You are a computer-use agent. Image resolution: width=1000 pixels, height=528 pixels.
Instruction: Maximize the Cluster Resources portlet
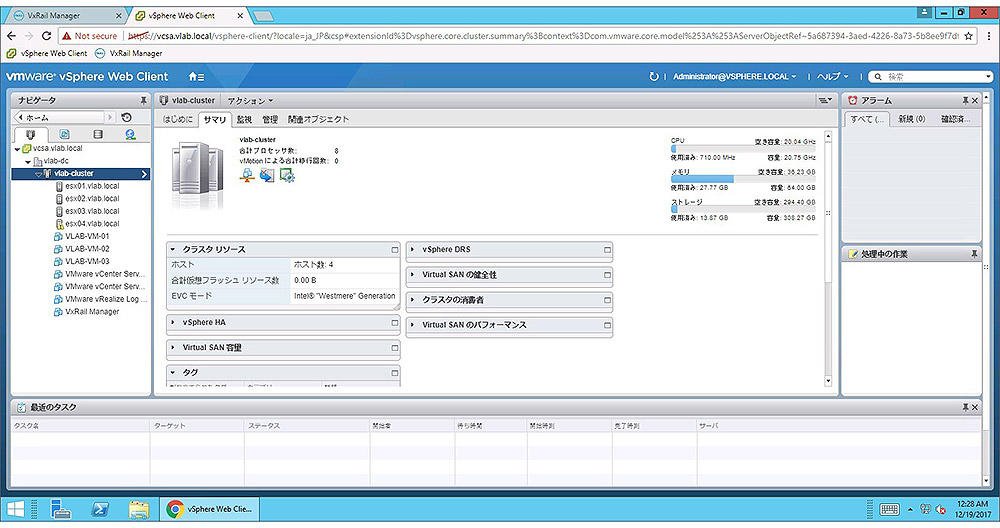click(395, 249)
